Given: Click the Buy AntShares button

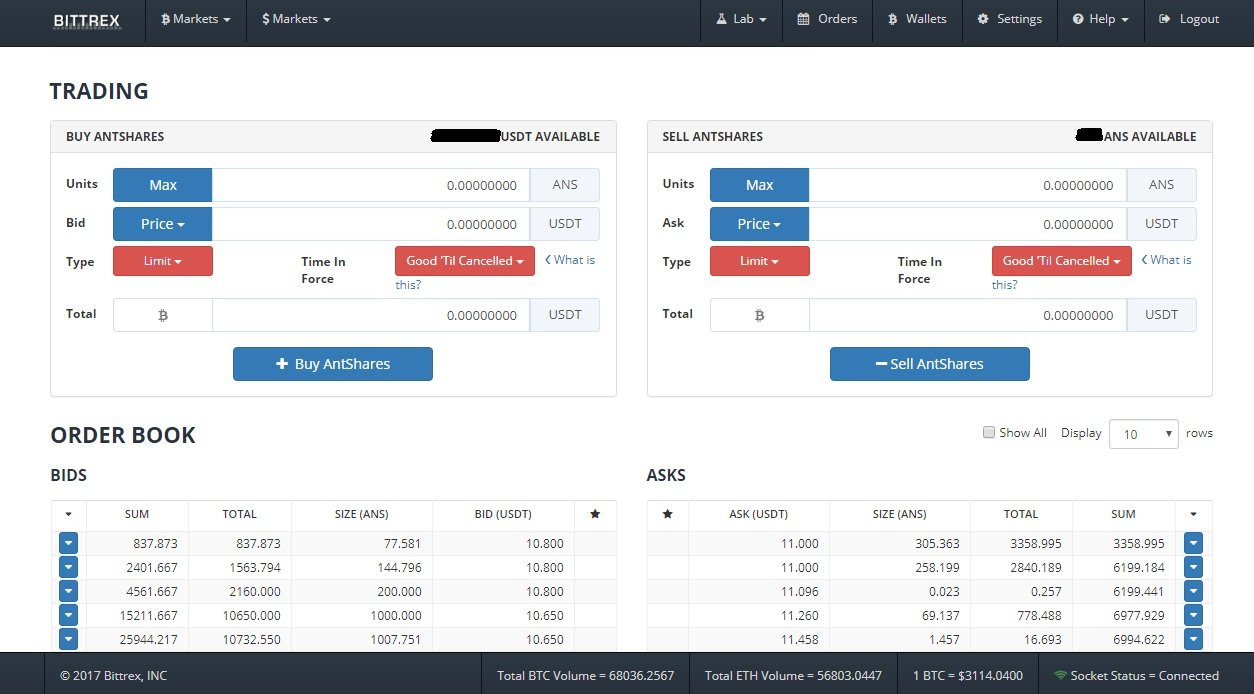Looking at the screenshot, I should click(x=333, y=364).
